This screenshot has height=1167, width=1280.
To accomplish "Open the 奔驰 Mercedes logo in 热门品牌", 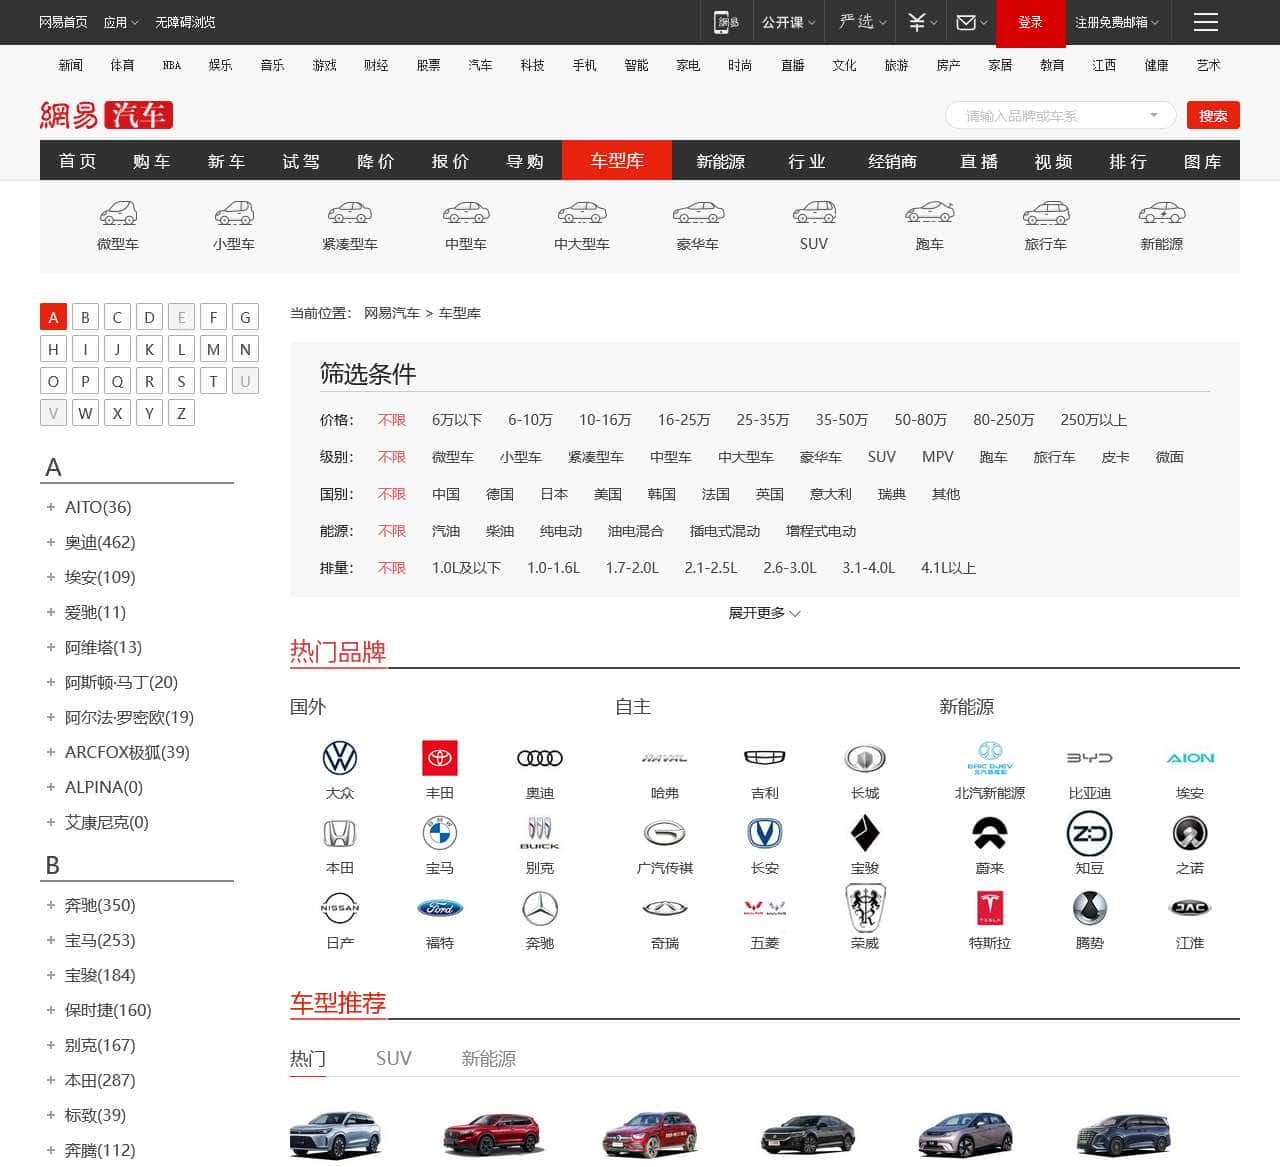I will (540, 908).
